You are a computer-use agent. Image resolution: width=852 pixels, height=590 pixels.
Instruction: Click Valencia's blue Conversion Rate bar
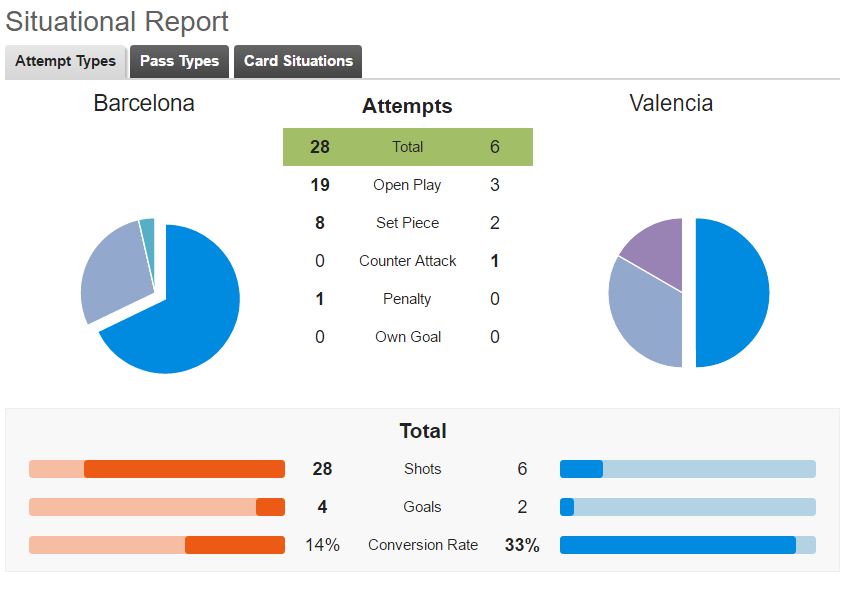[678, 545]
